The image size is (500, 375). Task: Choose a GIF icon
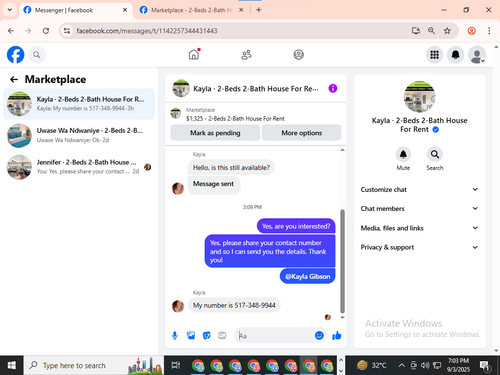coord(222,336)
